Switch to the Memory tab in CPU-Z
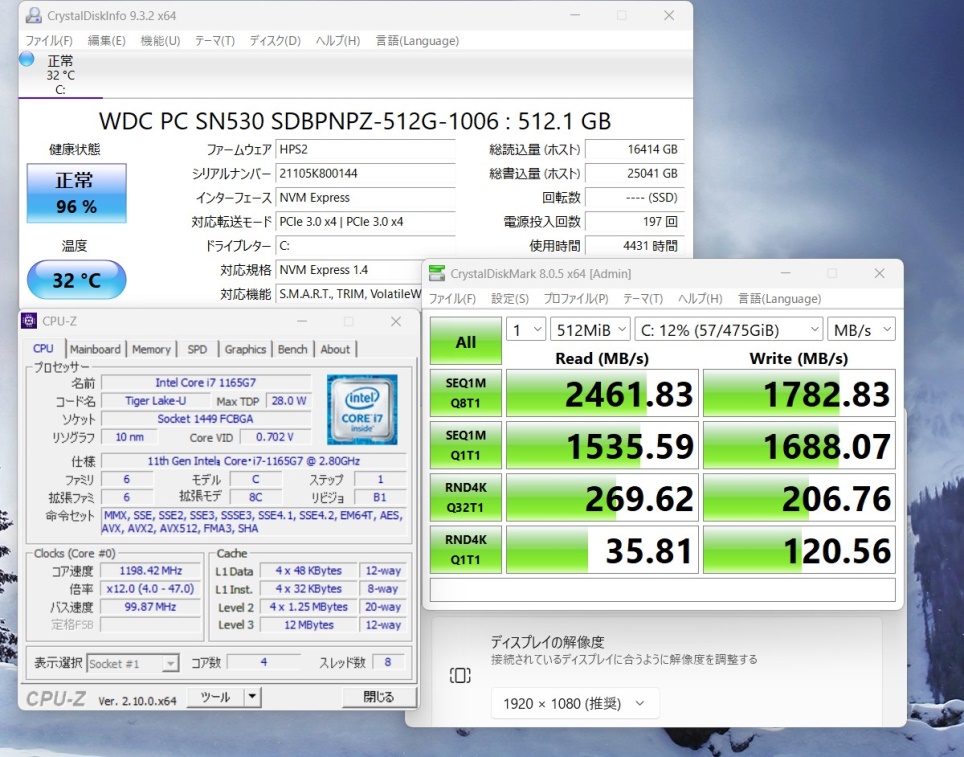This screenshot has width=964, height=757. coord(151,349)
